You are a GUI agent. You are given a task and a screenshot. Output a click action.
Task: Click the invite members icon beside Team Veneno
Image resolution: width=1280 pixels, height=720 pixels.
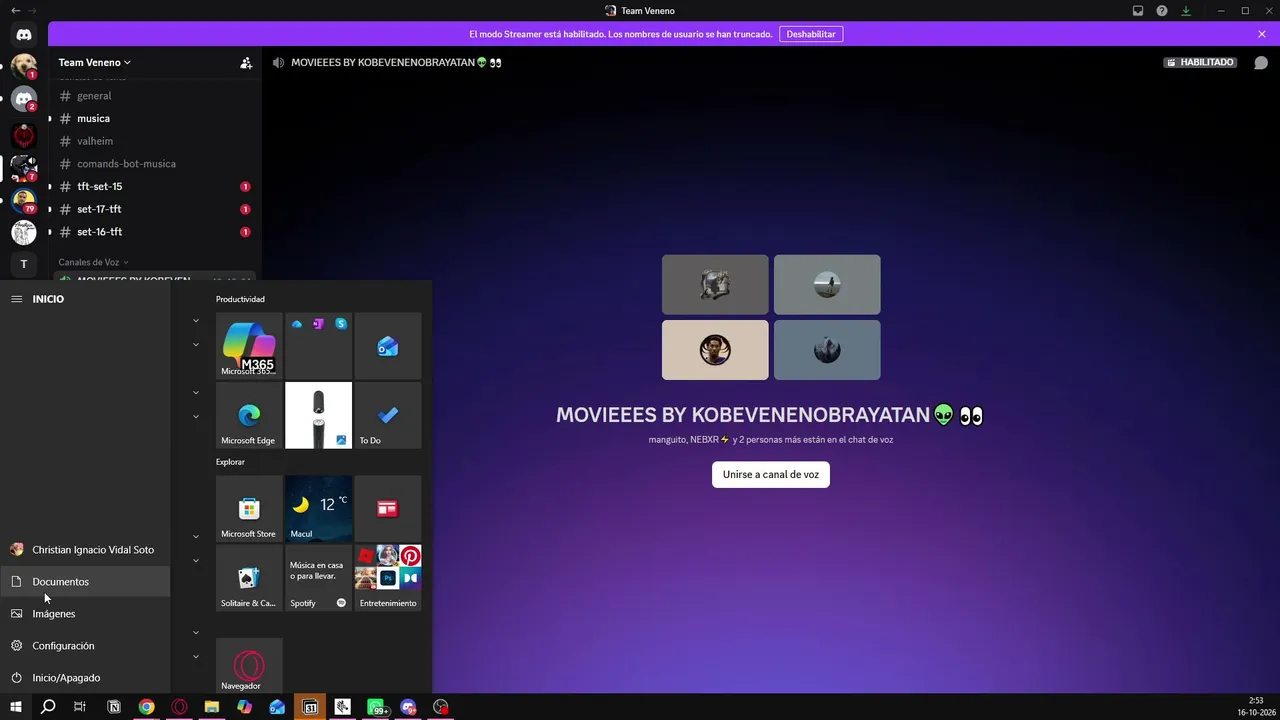tap(246, 62)
